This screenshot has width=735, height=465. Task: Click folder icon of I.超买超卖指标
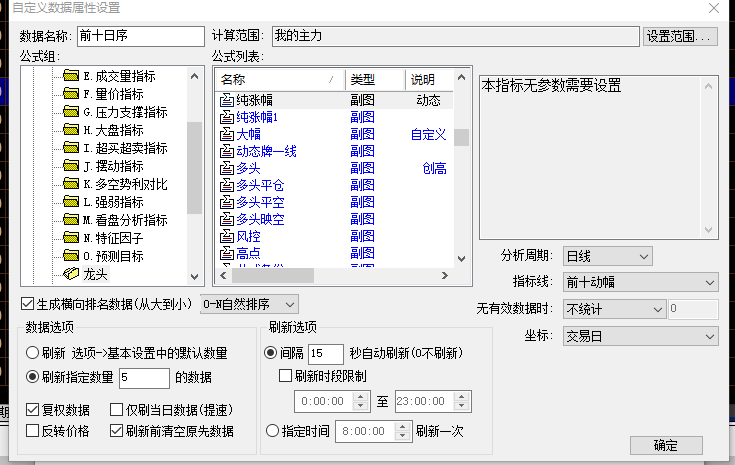pos(71,147)
